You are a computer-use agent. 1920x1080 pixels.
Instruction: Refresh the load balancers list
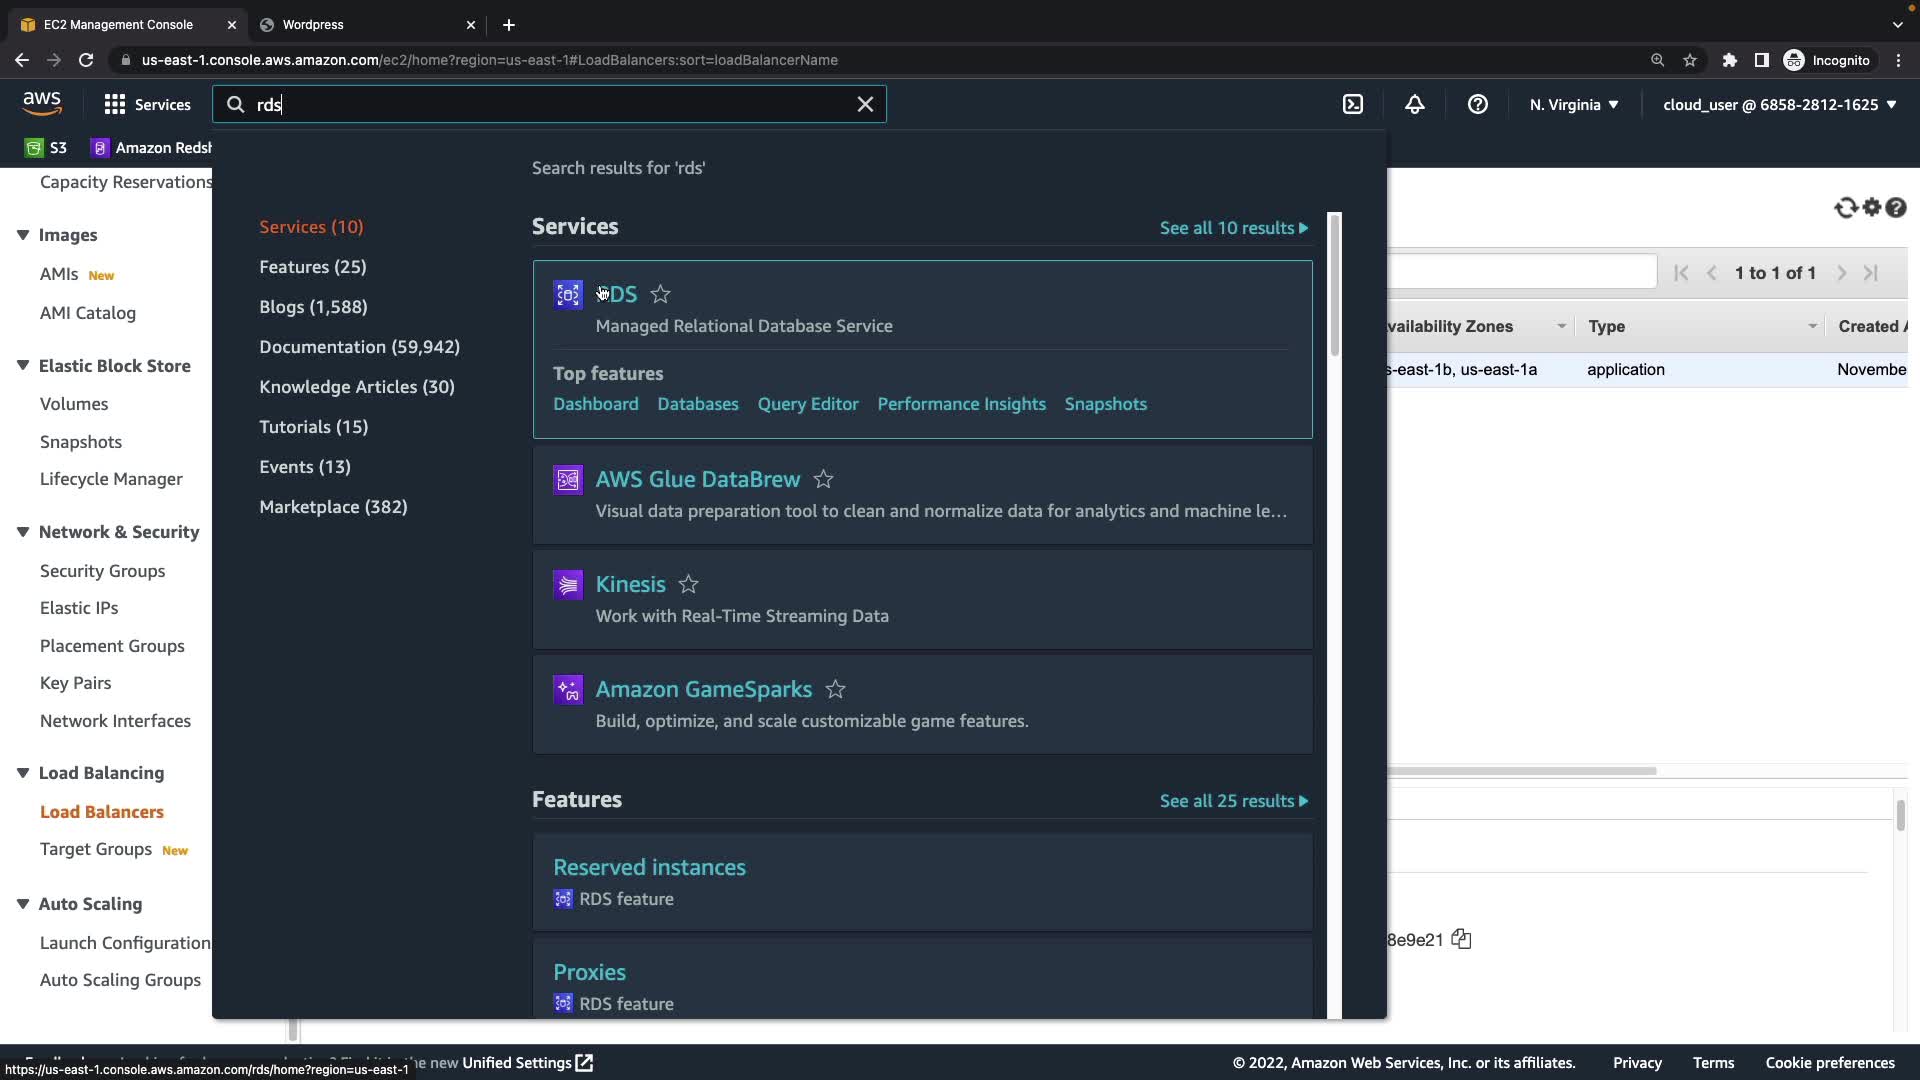click(x=1845, y=208)
